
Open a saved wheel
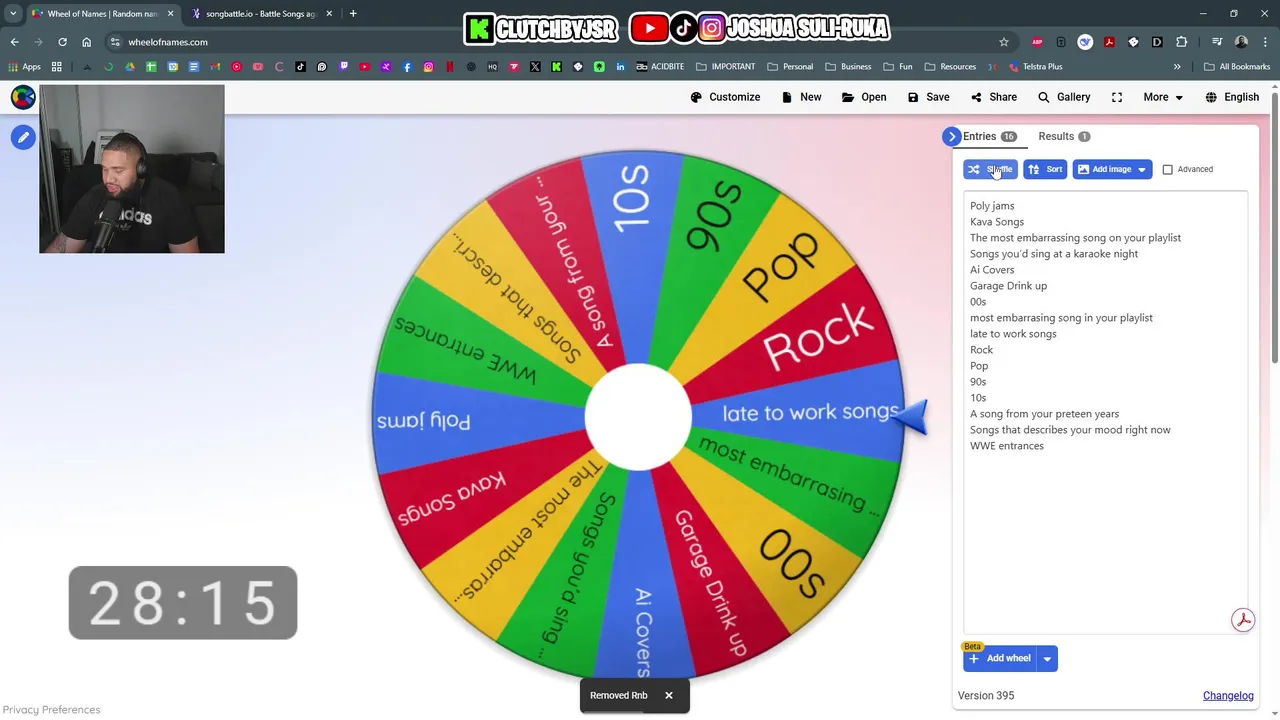(x=864, y=97)
